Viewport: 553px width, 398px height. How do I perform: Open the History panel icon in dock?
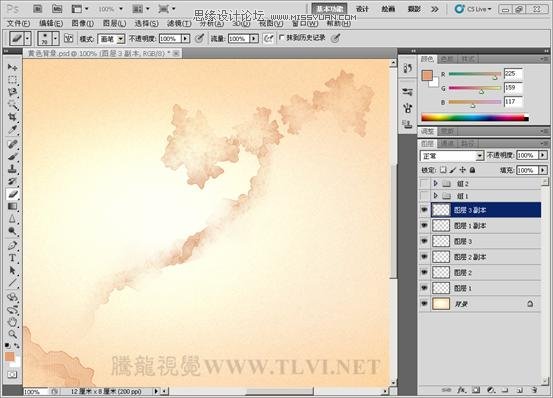click(408, 68)
